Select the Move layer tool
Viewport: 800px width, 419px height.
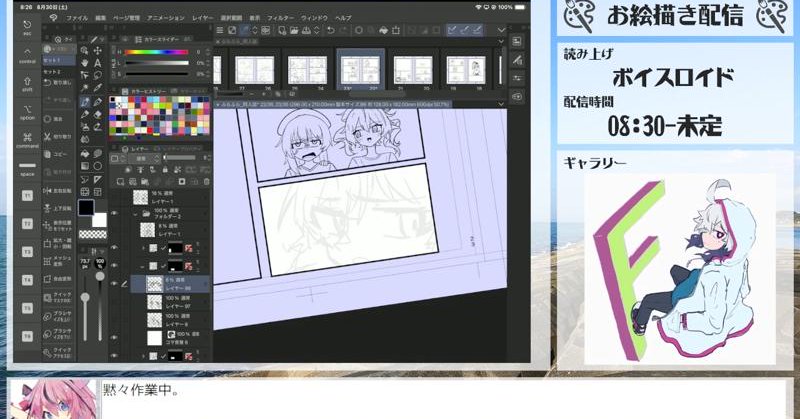pos(97,51)
